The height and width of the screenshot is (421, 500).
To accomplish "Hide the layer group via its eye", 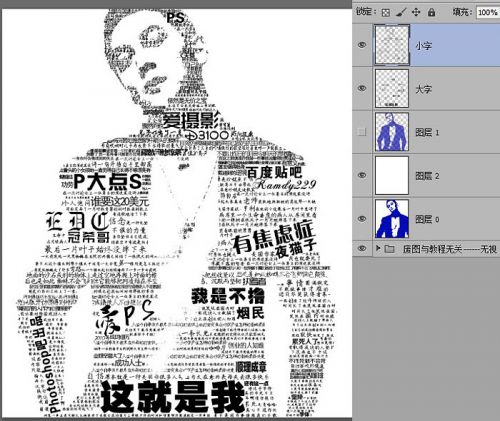I will point(362,249).
